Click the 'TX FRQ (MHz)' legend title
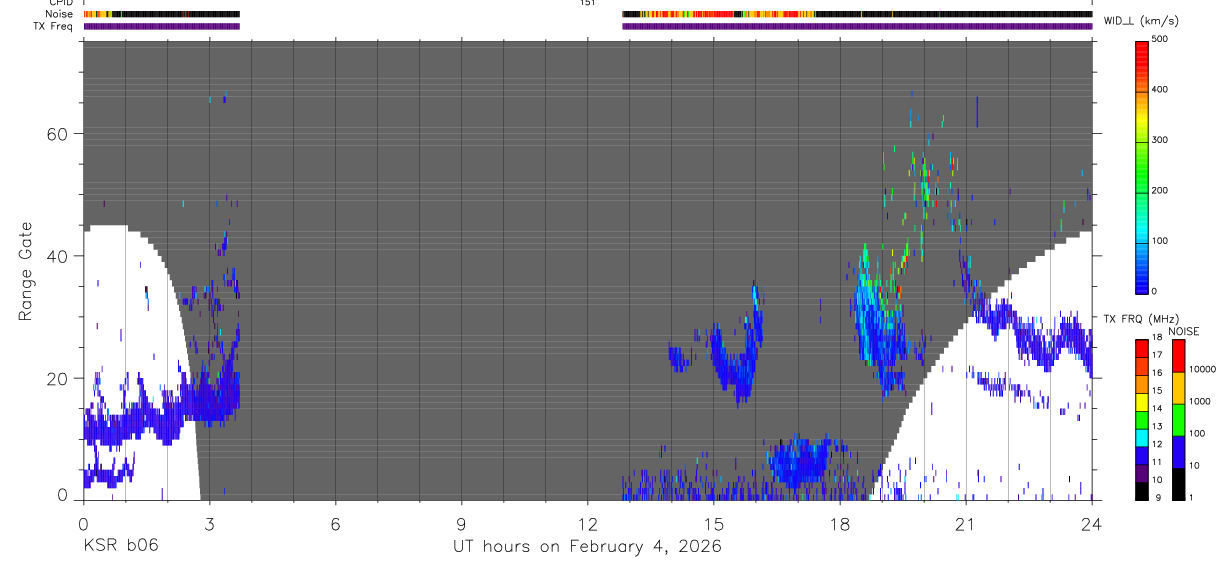 (x=1141, y=319)
